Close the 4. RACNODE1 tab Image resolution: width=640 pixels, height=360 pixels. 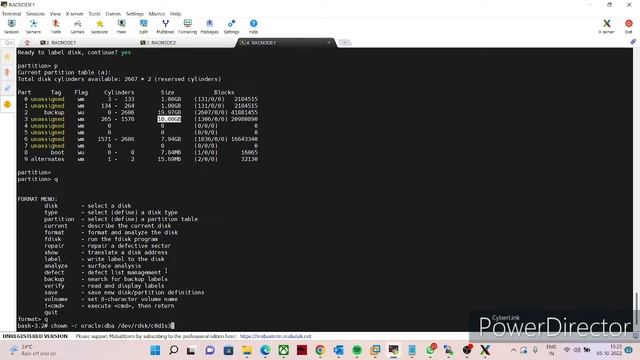point(329,42)
